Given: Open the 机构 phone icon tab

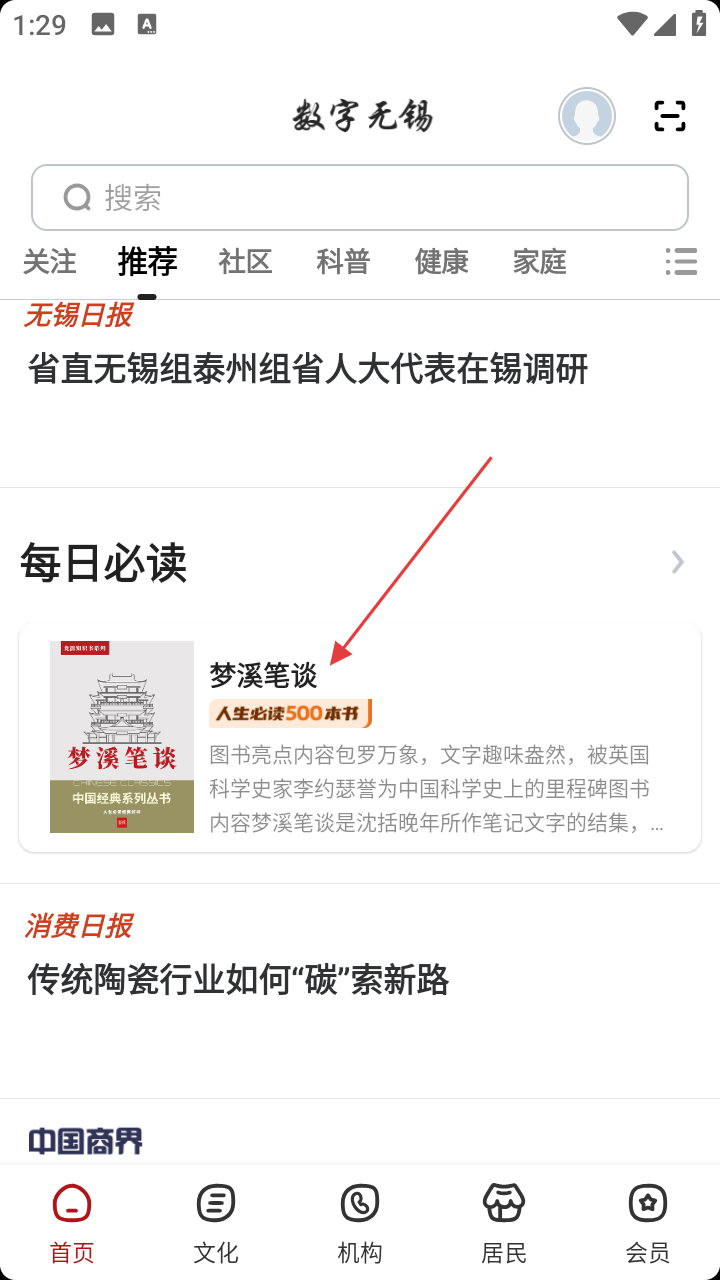Looking at the screenshot, I should pos(360,1223).
